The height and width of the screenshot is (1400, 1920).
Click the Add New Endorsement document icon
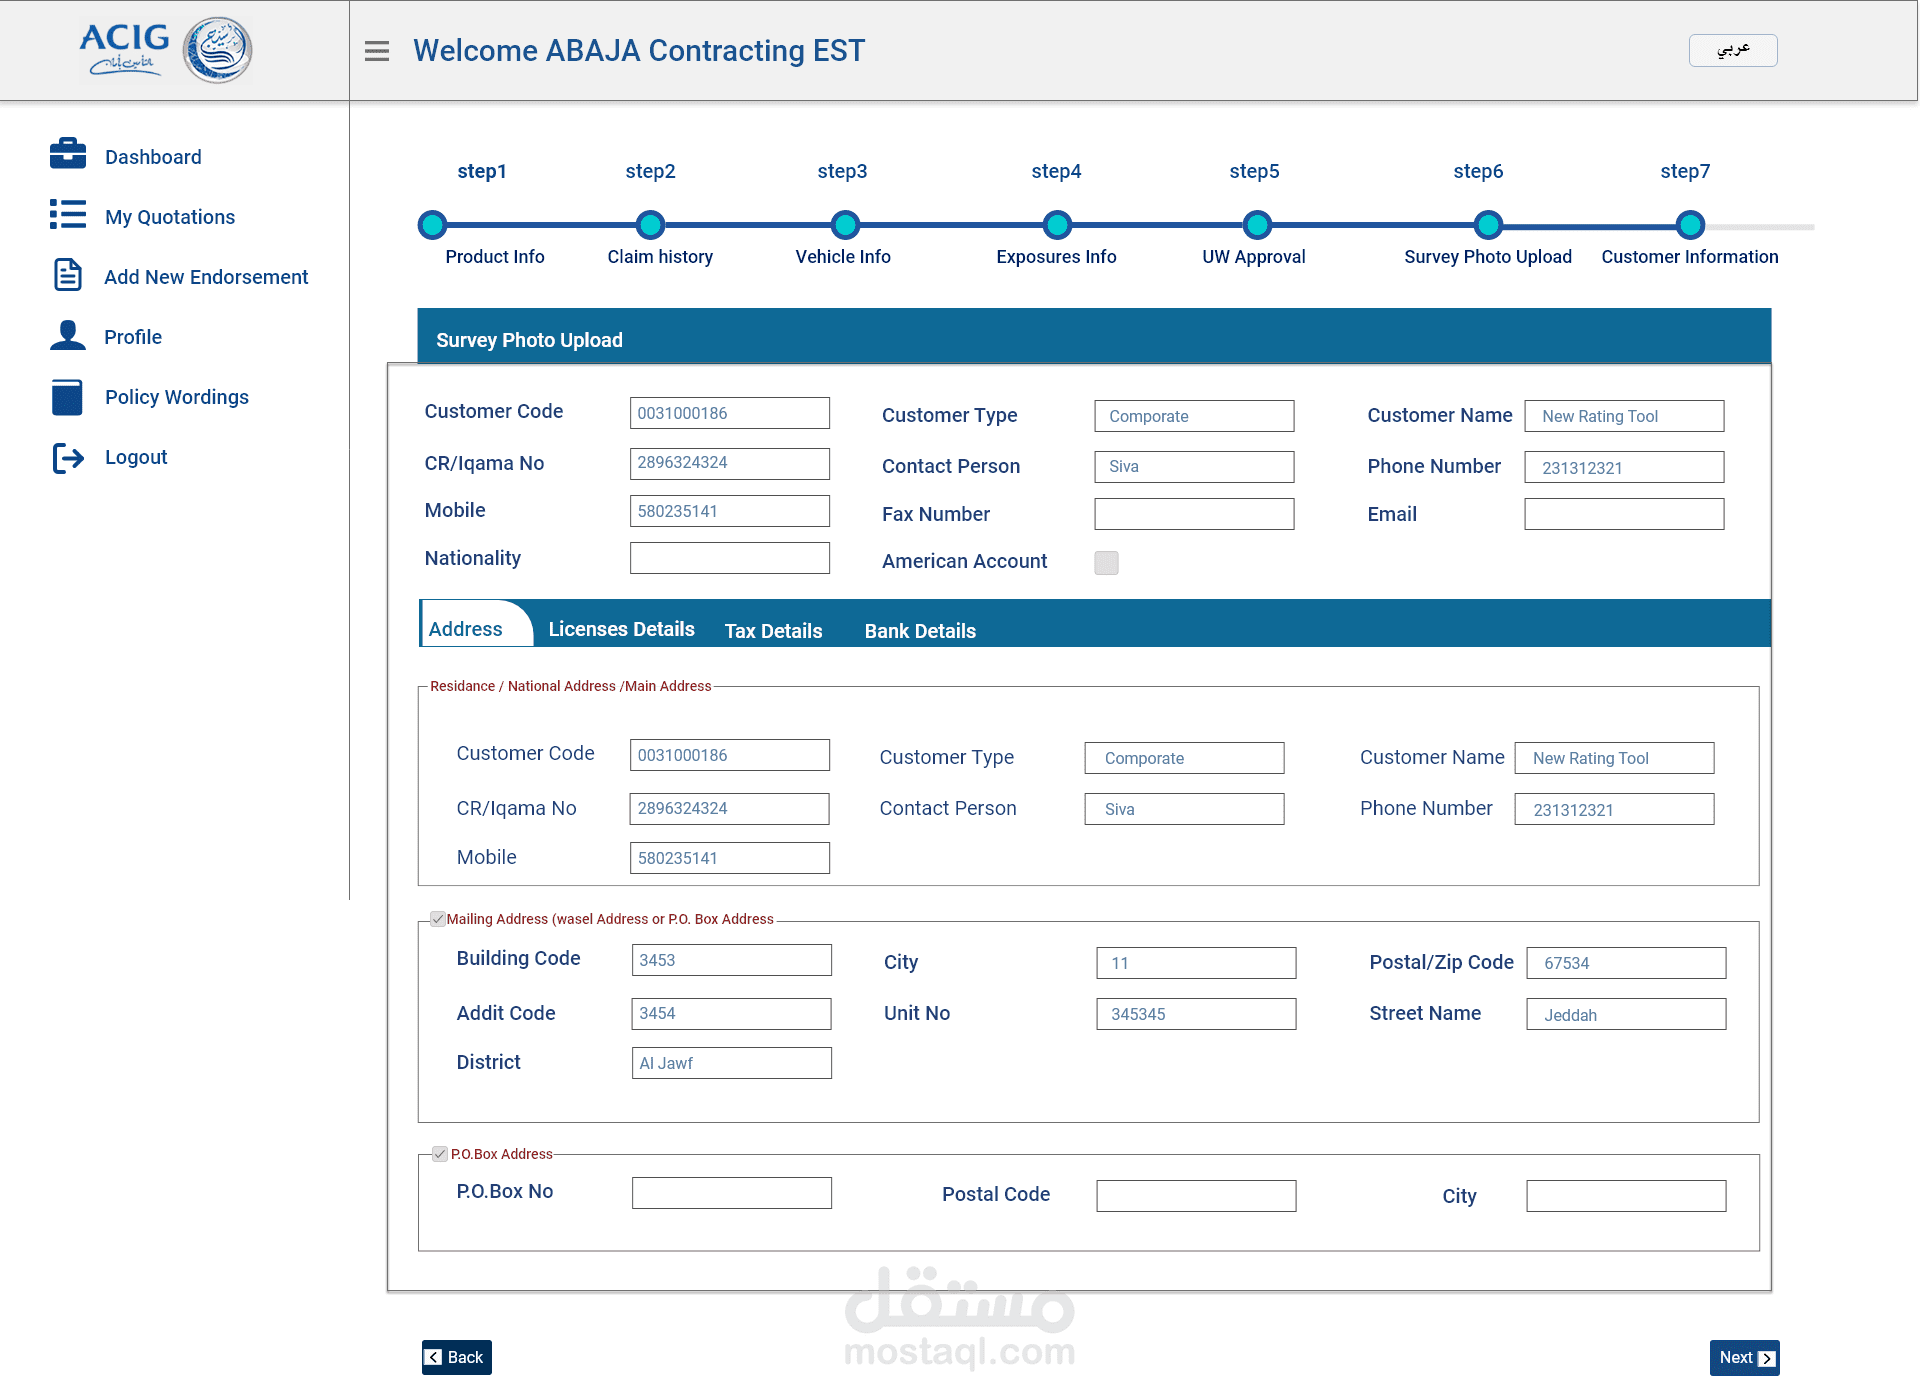click(x=68, y=274)
